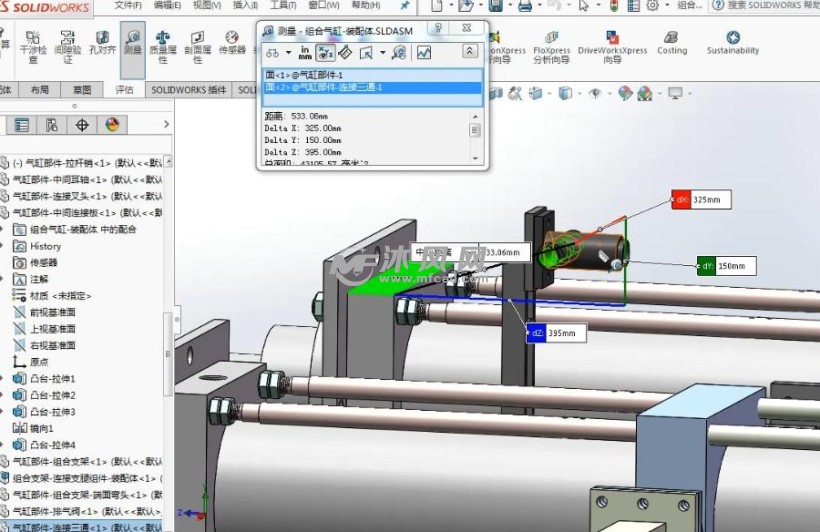Screen dimensions: 820x532
Task: Expand the 凸台-拉伸3 feature
Action: point(3,412)
